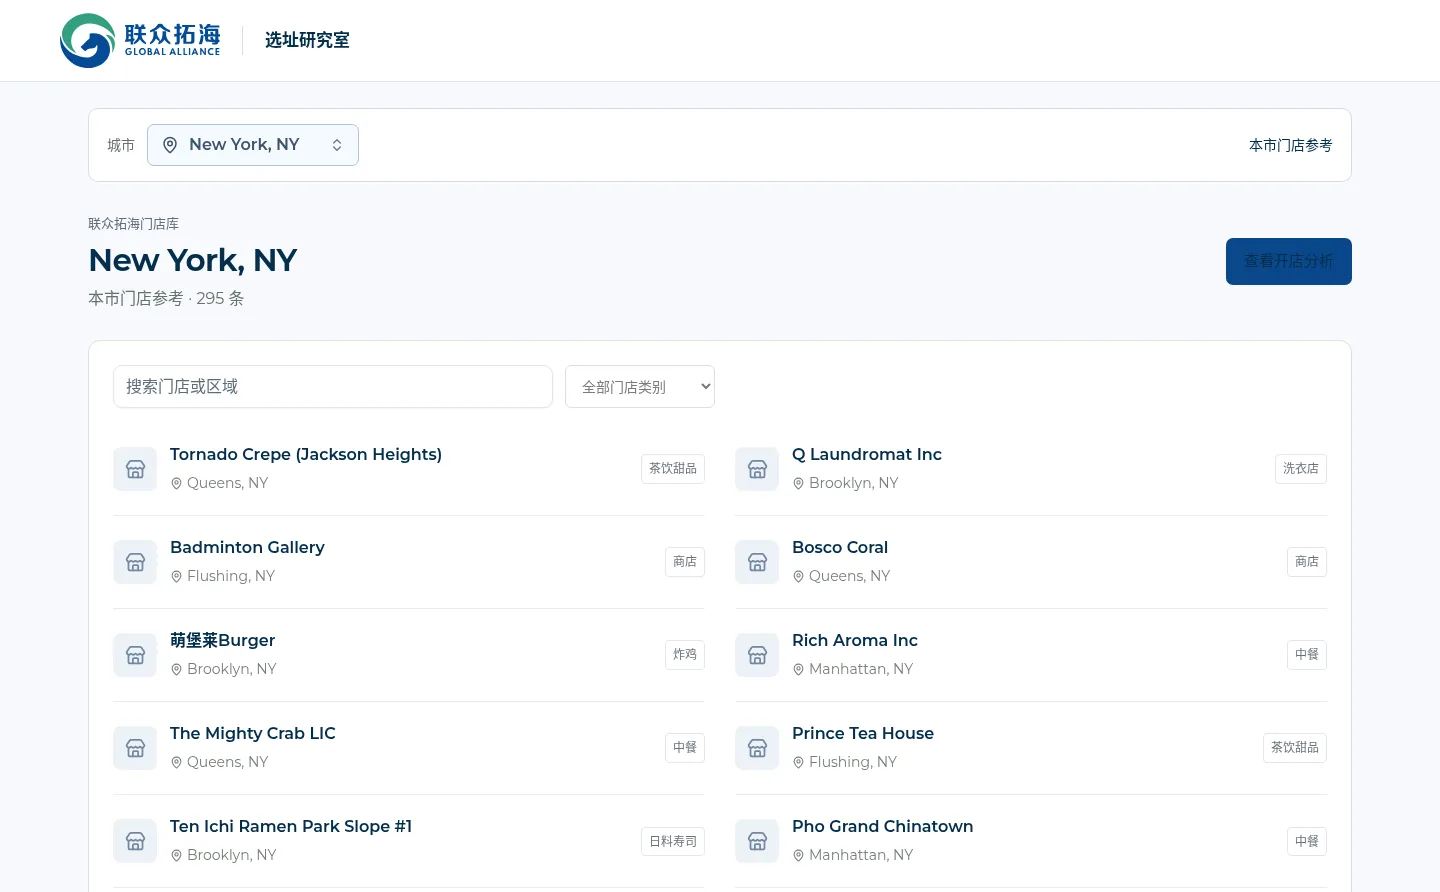This screenshot has height=892, width=1440.
Task: Open the 选址研究室 header link
Action: tap(307, 40)
